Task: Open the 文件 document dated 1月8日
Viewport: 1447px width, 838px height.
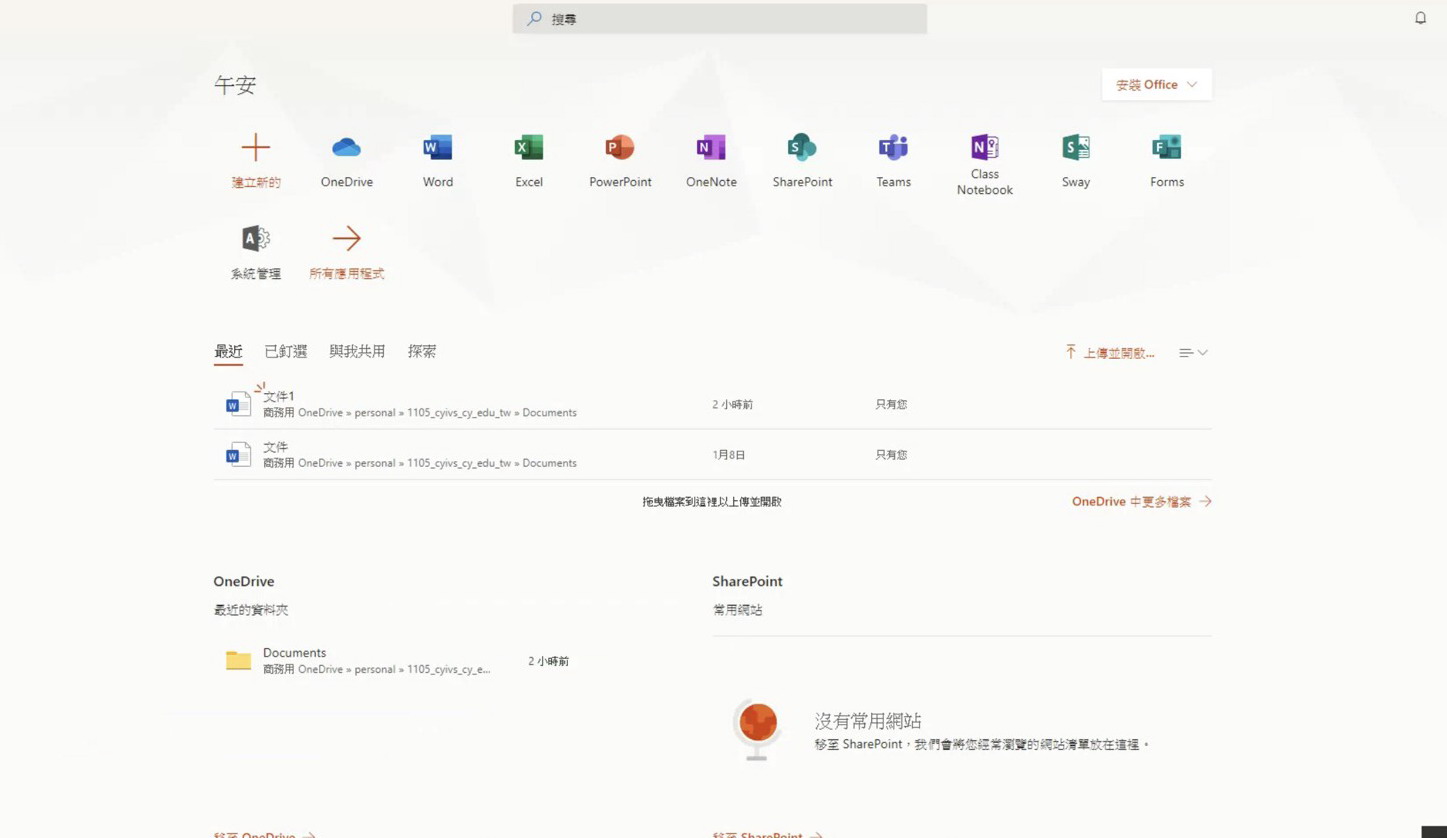Action: coord(276,447)
